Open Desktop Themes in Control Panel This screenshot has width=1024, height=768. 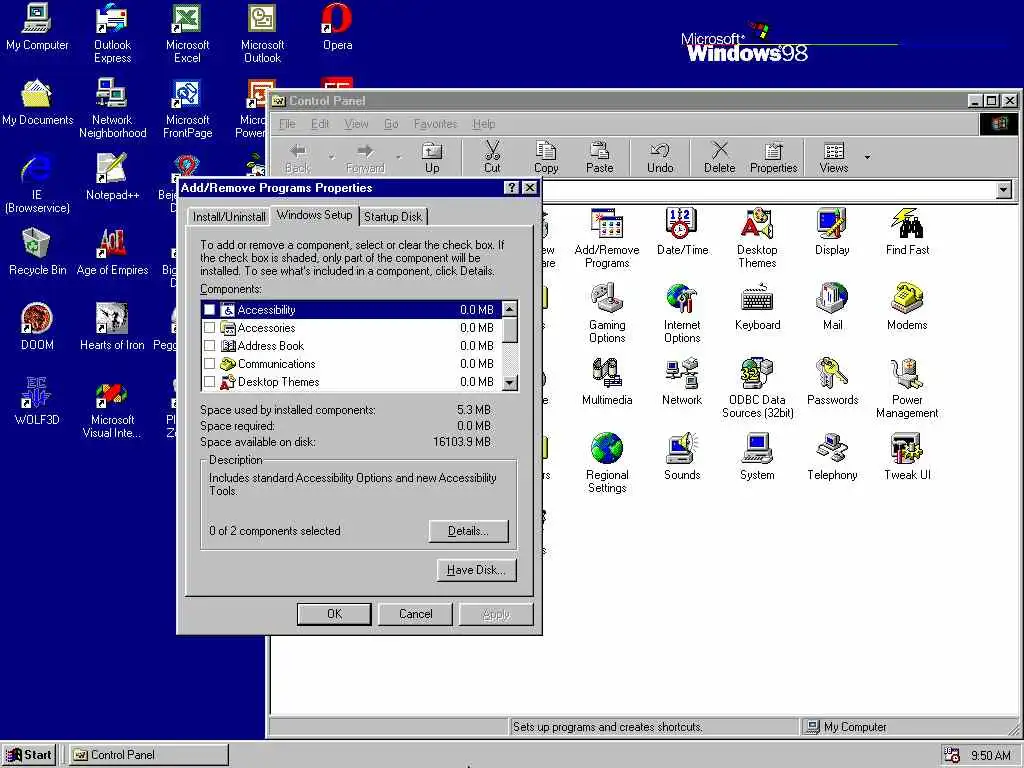tap(757, 238)
